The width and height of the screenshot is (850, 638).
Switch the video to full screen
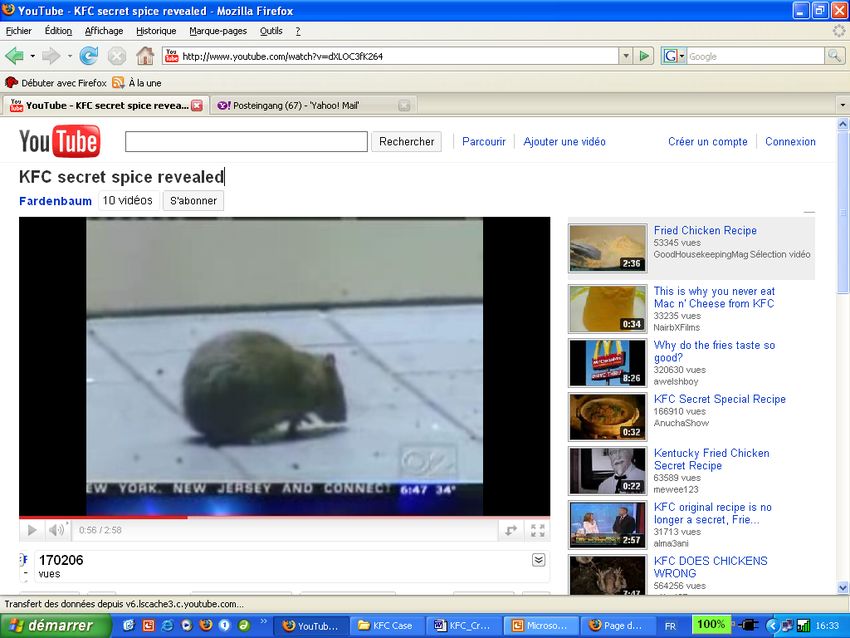point(537,530)
